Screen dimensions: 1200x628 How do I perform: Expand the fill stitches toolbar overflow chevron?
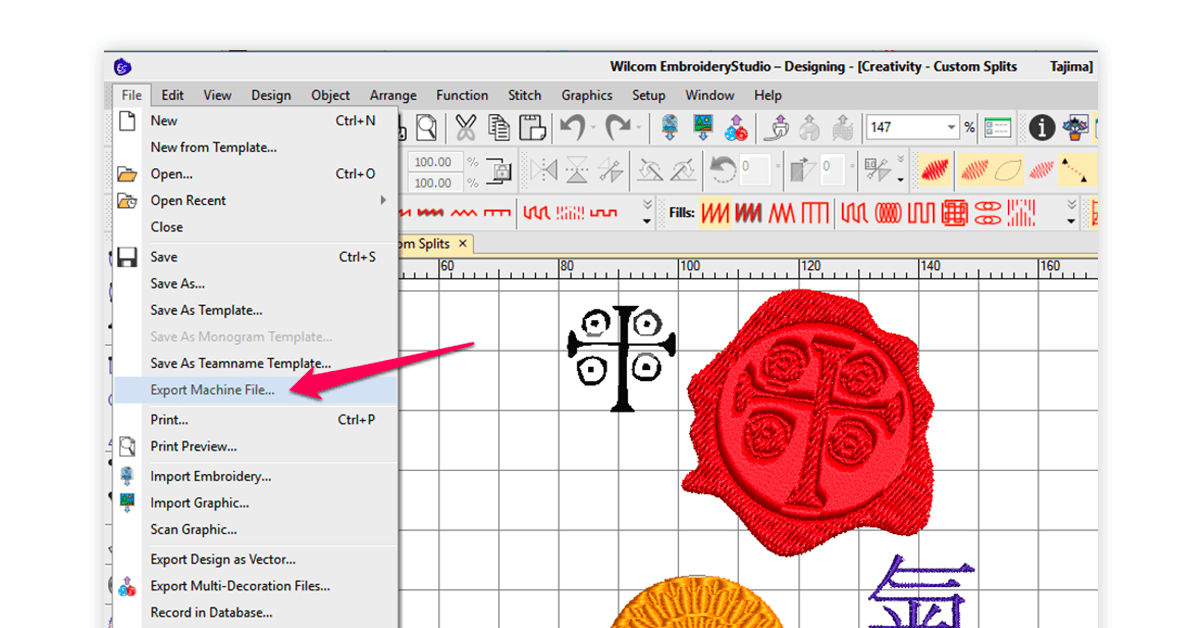pos(1072,213)
